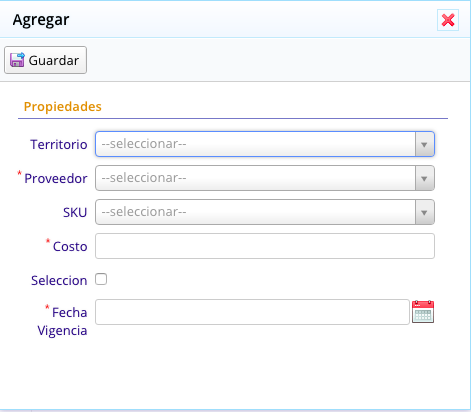Click the Guardar button text

[x=54, y=60]
